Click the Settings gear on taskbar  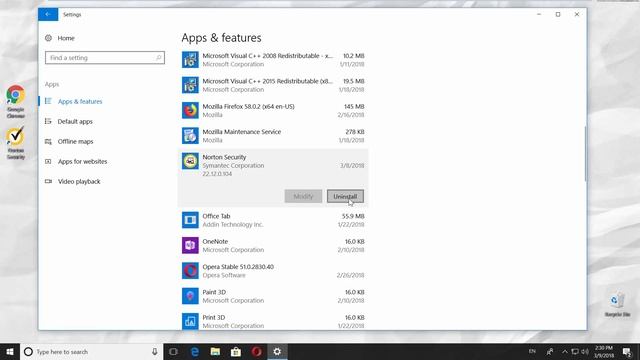pos(277,351)
